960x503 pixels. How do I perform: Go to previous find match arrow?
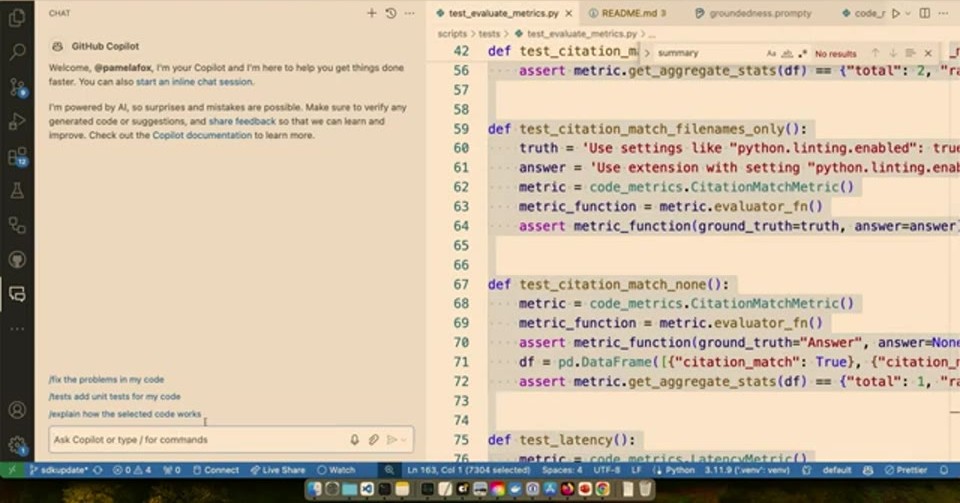pyautogui.click(x=876, y=53)
